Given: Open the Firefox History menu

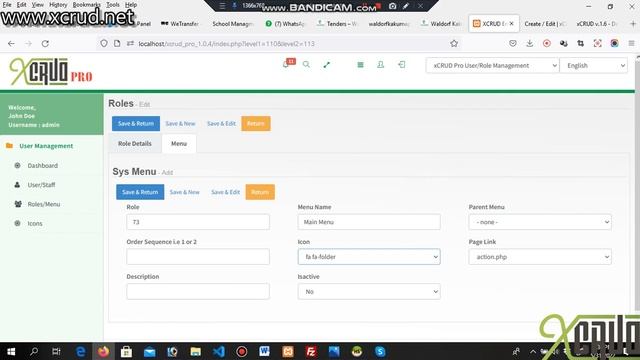Looking at the screenshot, I should 58,4.
